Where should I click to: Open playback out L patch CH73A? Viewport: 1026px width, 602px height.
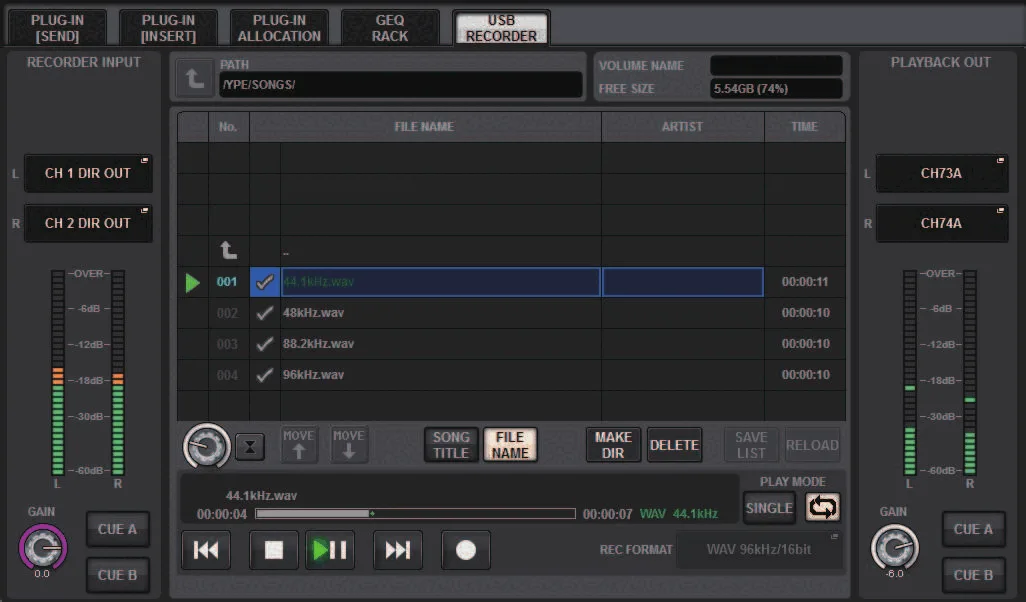(x=942, y=173)
